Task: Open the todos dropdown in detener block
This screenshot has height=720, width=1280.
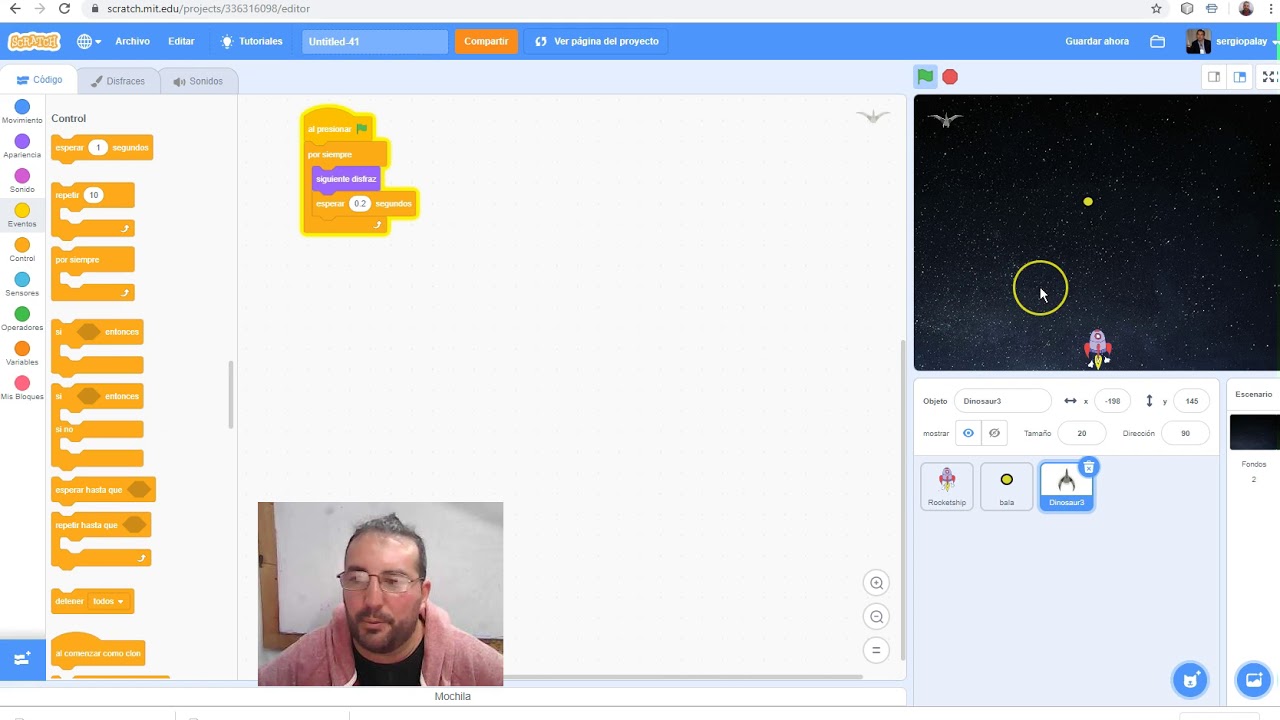Action: [108, 601]
